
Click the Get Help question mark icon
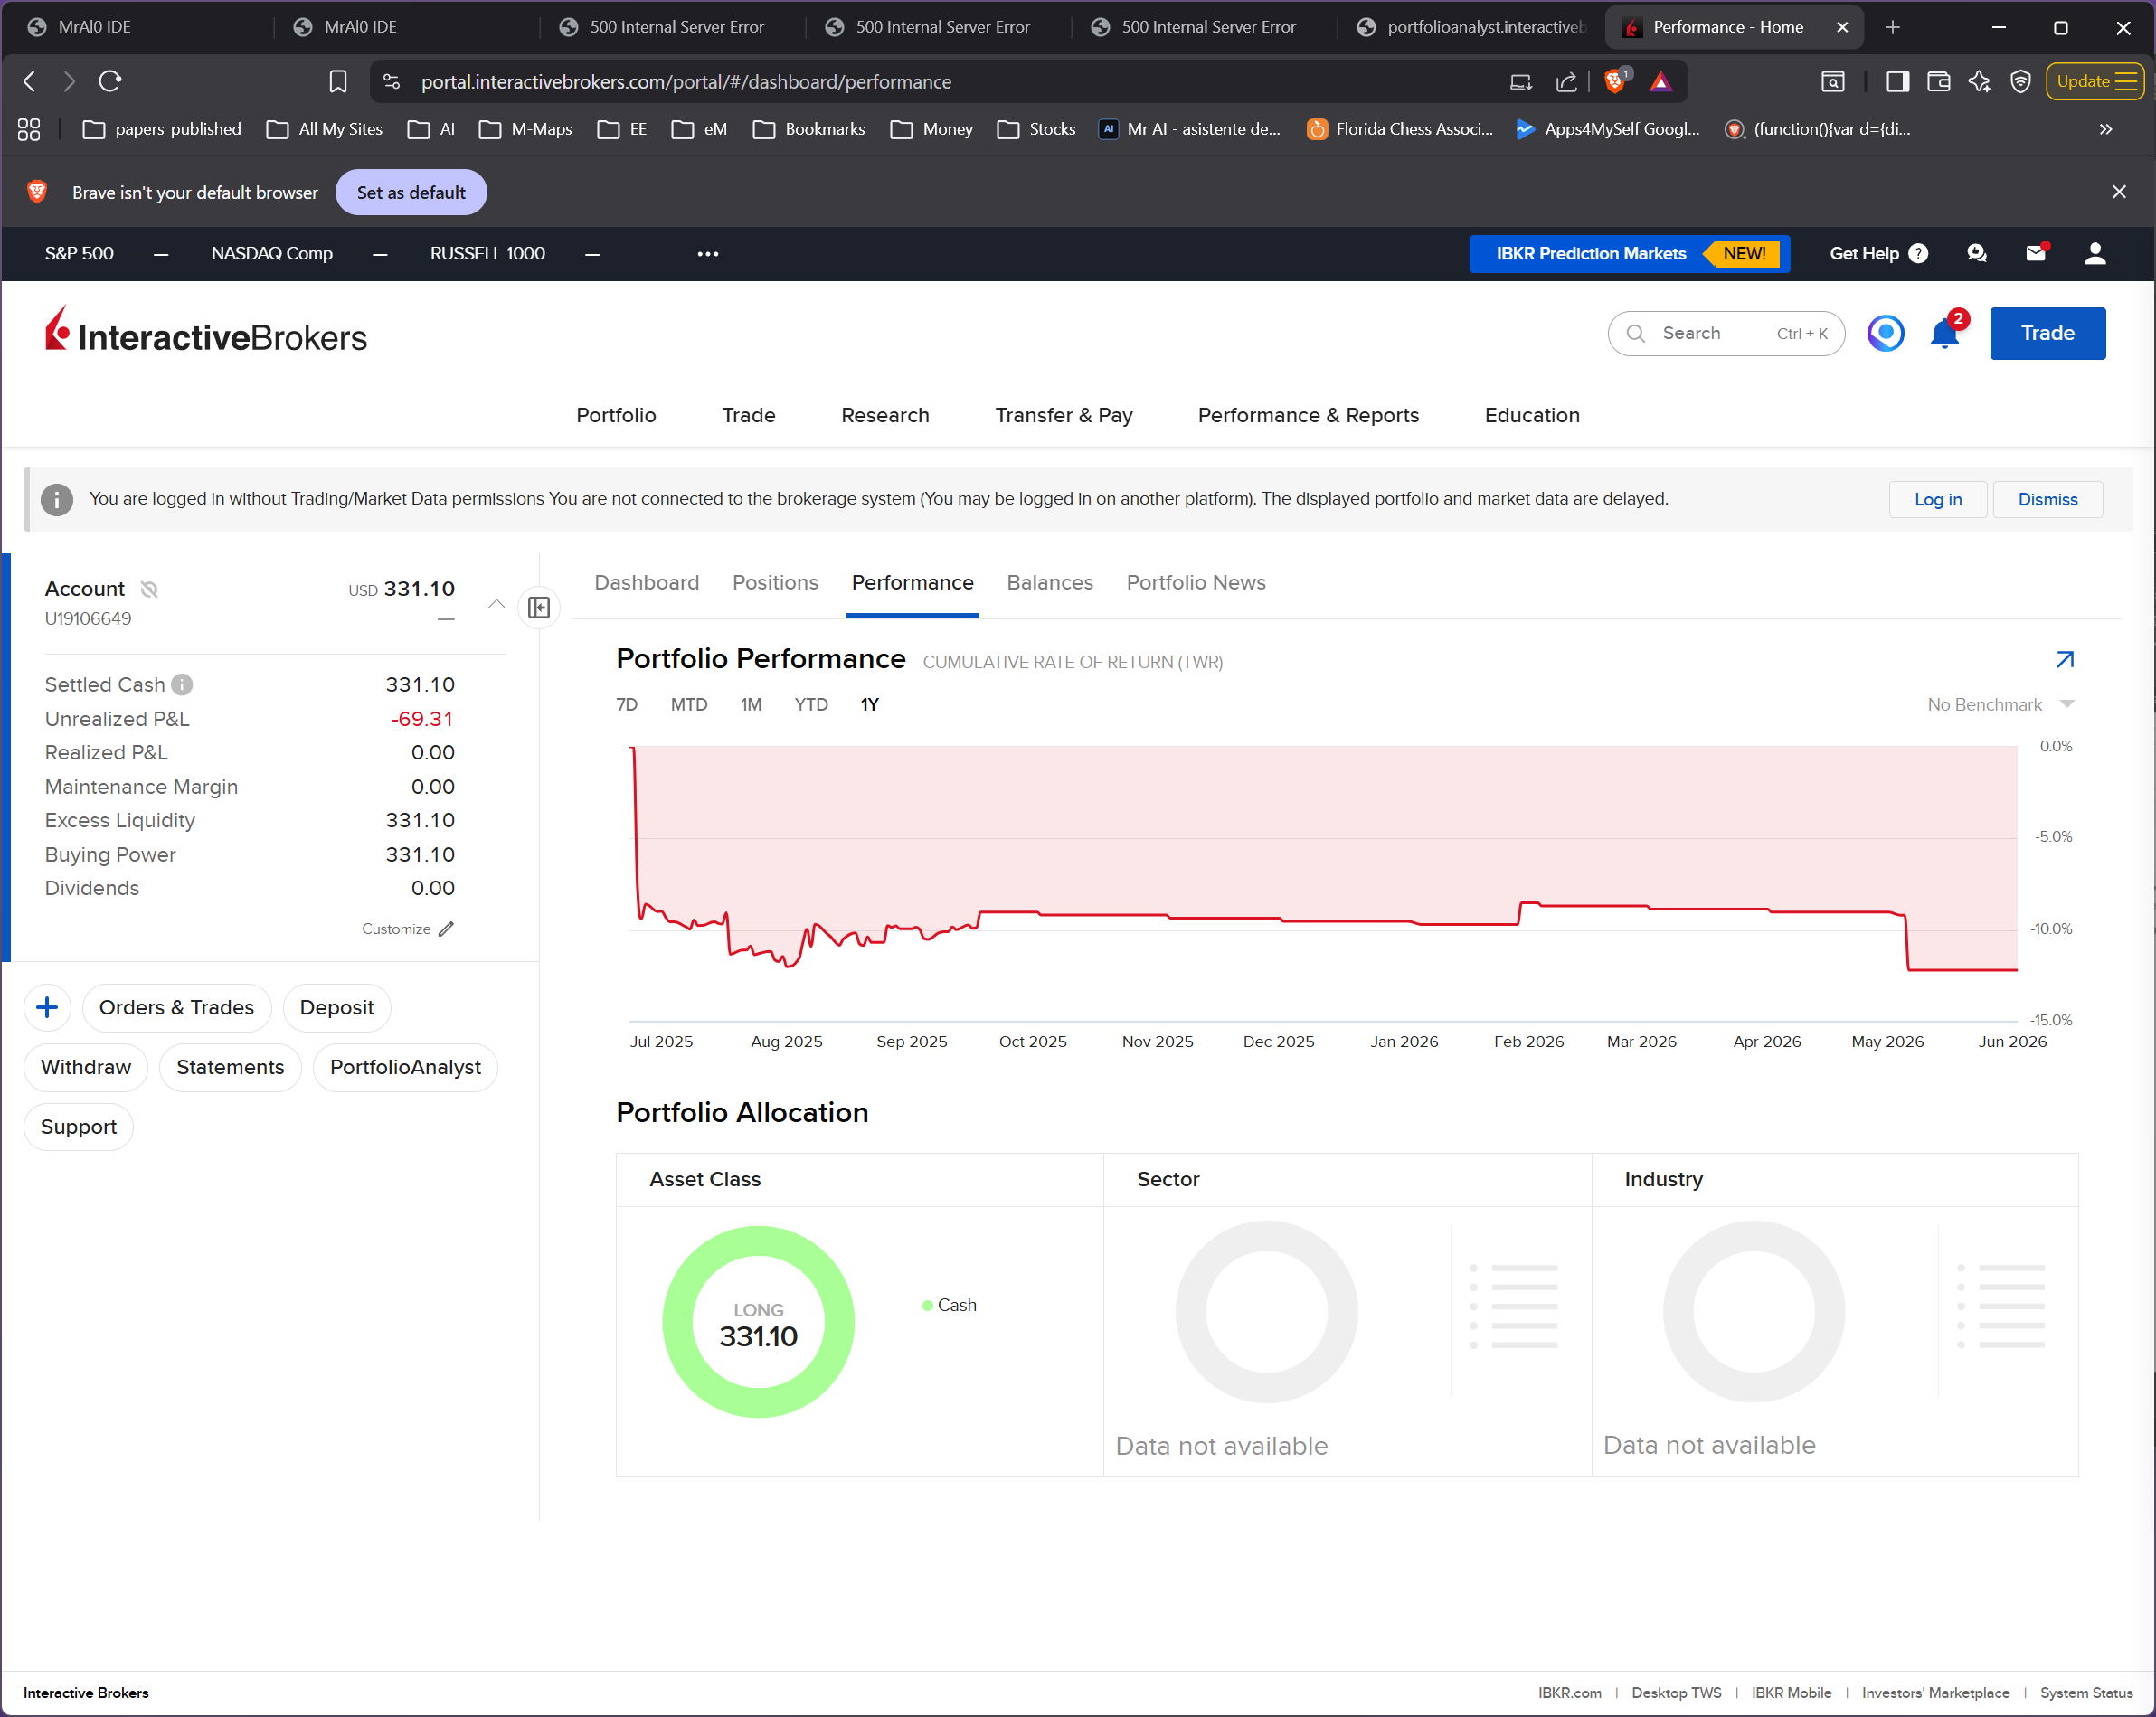coord(1918,254)
